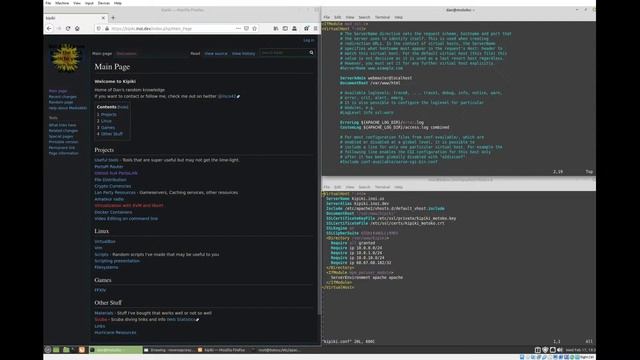640x360 pixels.
Task: Click the clock in the taskbar
Action: click(580, 350)
